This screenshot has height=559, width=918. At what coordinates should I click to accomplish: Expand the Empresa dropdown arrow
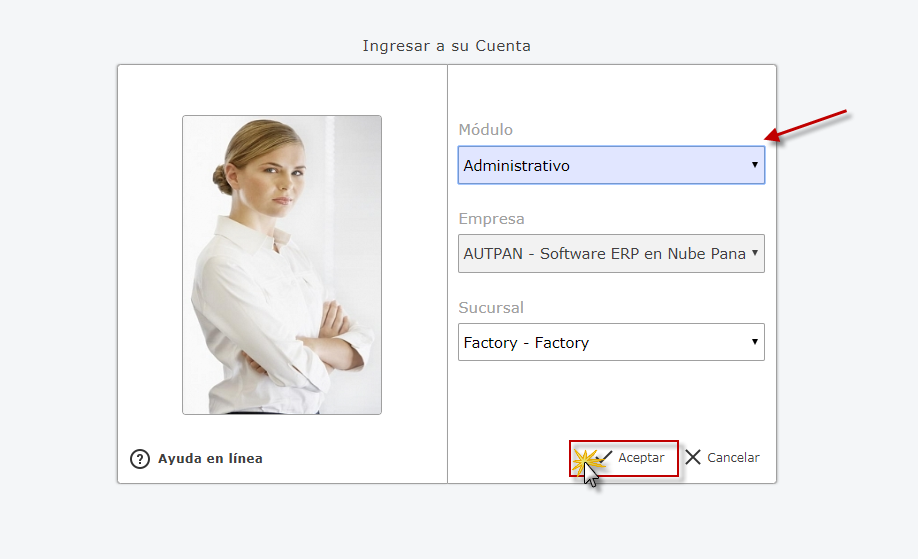click(755, 253)
